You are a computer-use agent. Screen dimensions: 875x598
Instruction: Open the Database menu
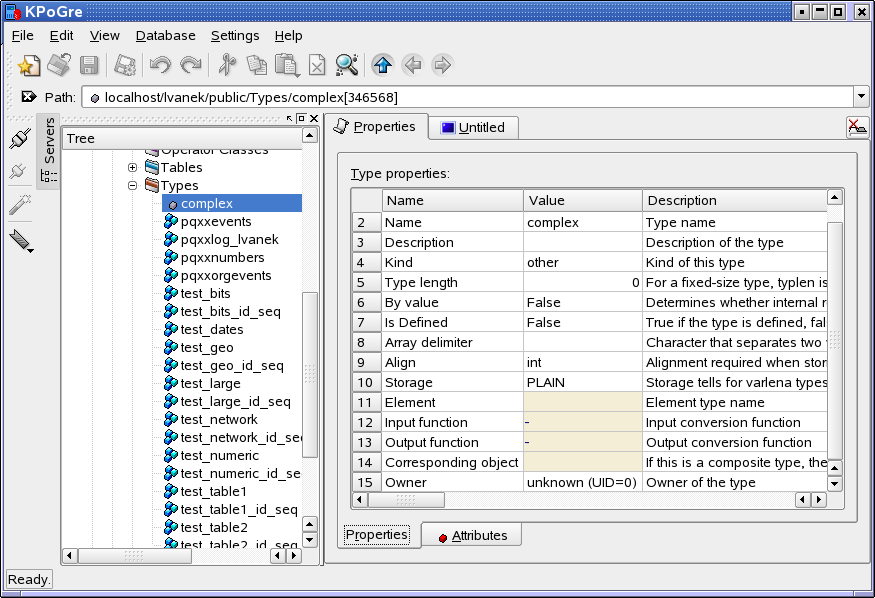pyautogui.click(x=166, y=35)
